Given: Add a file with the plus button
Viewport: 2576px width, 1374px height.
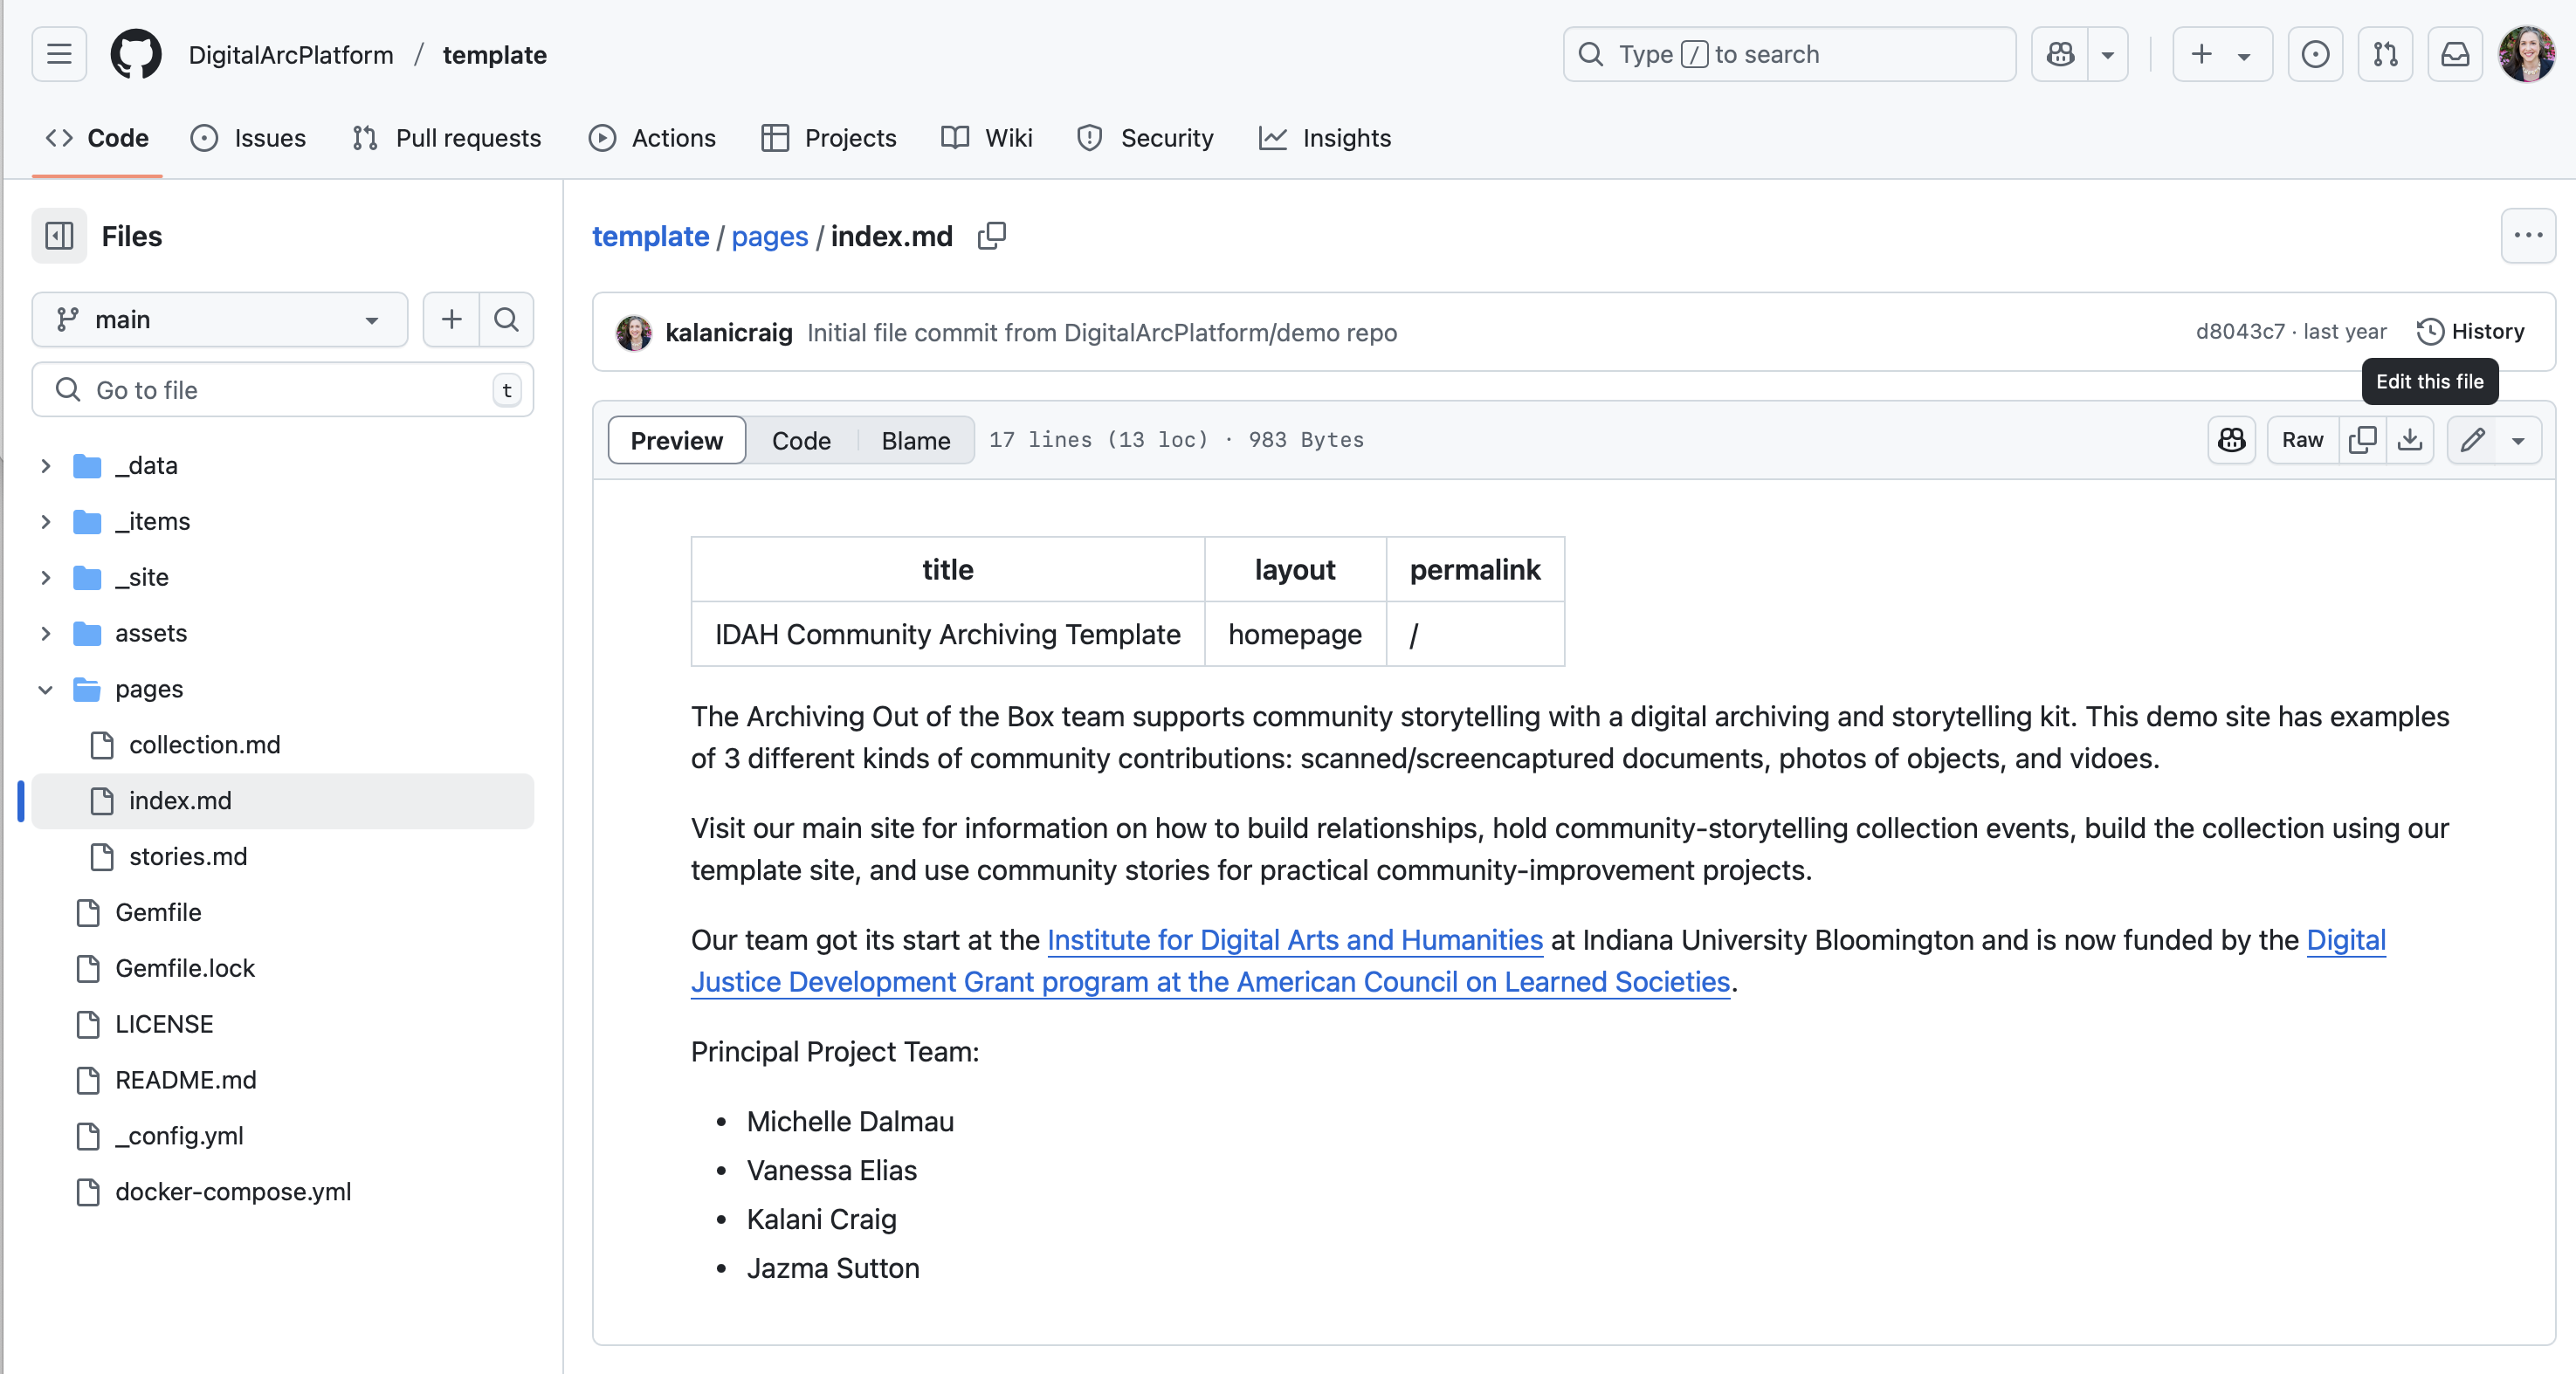Looking at the screenshot, I should tap(452, 319).
